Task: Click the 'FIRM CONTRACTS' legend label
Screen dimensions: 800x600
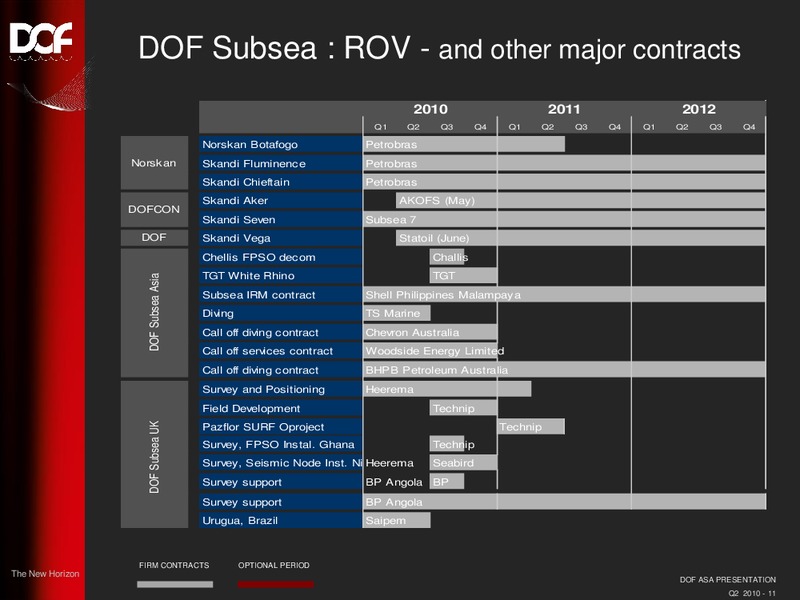Action: point(174,565)
